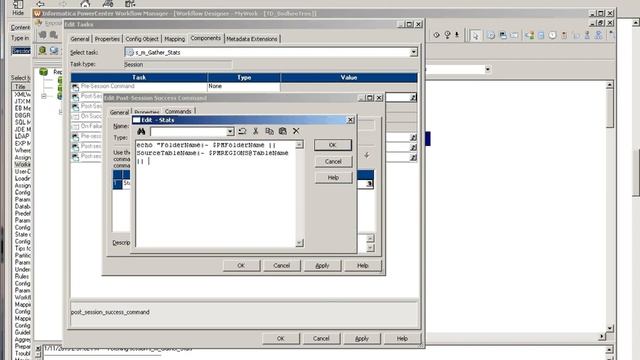Screen dimensions: 640x360
Task: Open the dropdown arrow above the workspace canvas
Action: point(487,70)
